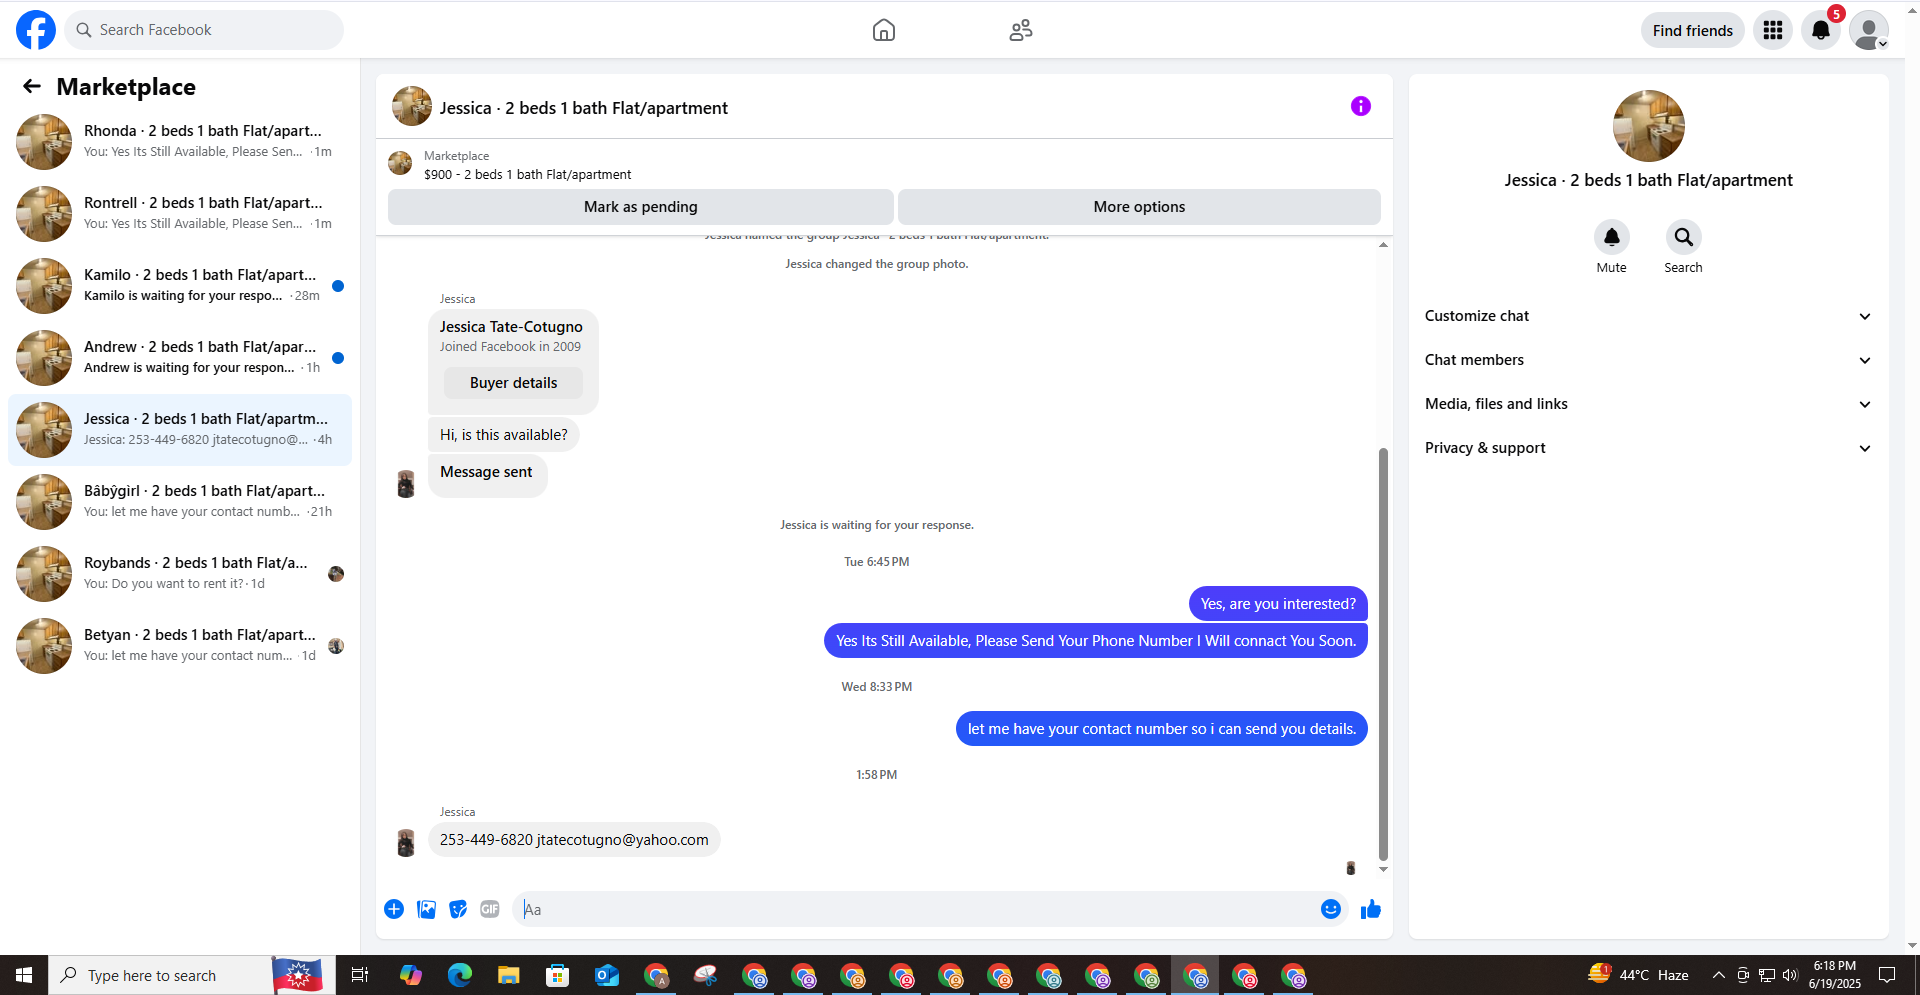This screenshot has height=995, width=1920.
Task: Click the 44°C Haze weather widget
Action: [x=1640, y=975]
